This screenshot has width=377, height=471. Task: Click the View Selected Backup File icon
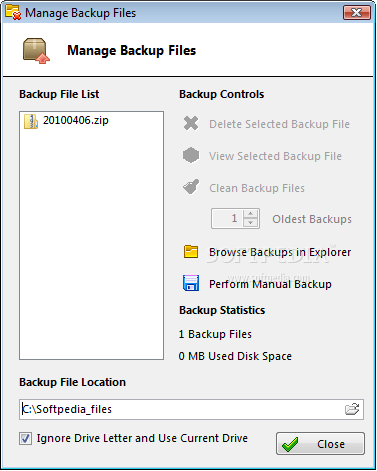tap(191, 155)
